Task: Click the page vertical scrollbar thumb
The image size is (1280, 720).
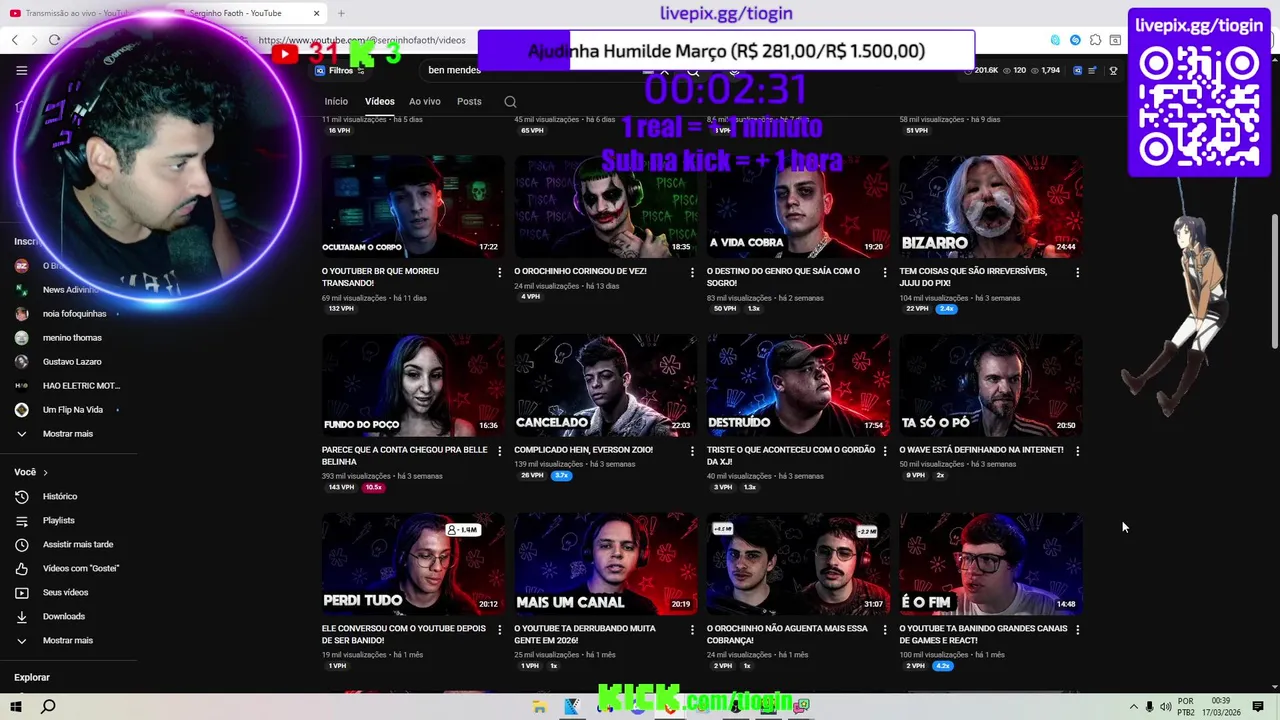Action: click(x=1274, y=280)
